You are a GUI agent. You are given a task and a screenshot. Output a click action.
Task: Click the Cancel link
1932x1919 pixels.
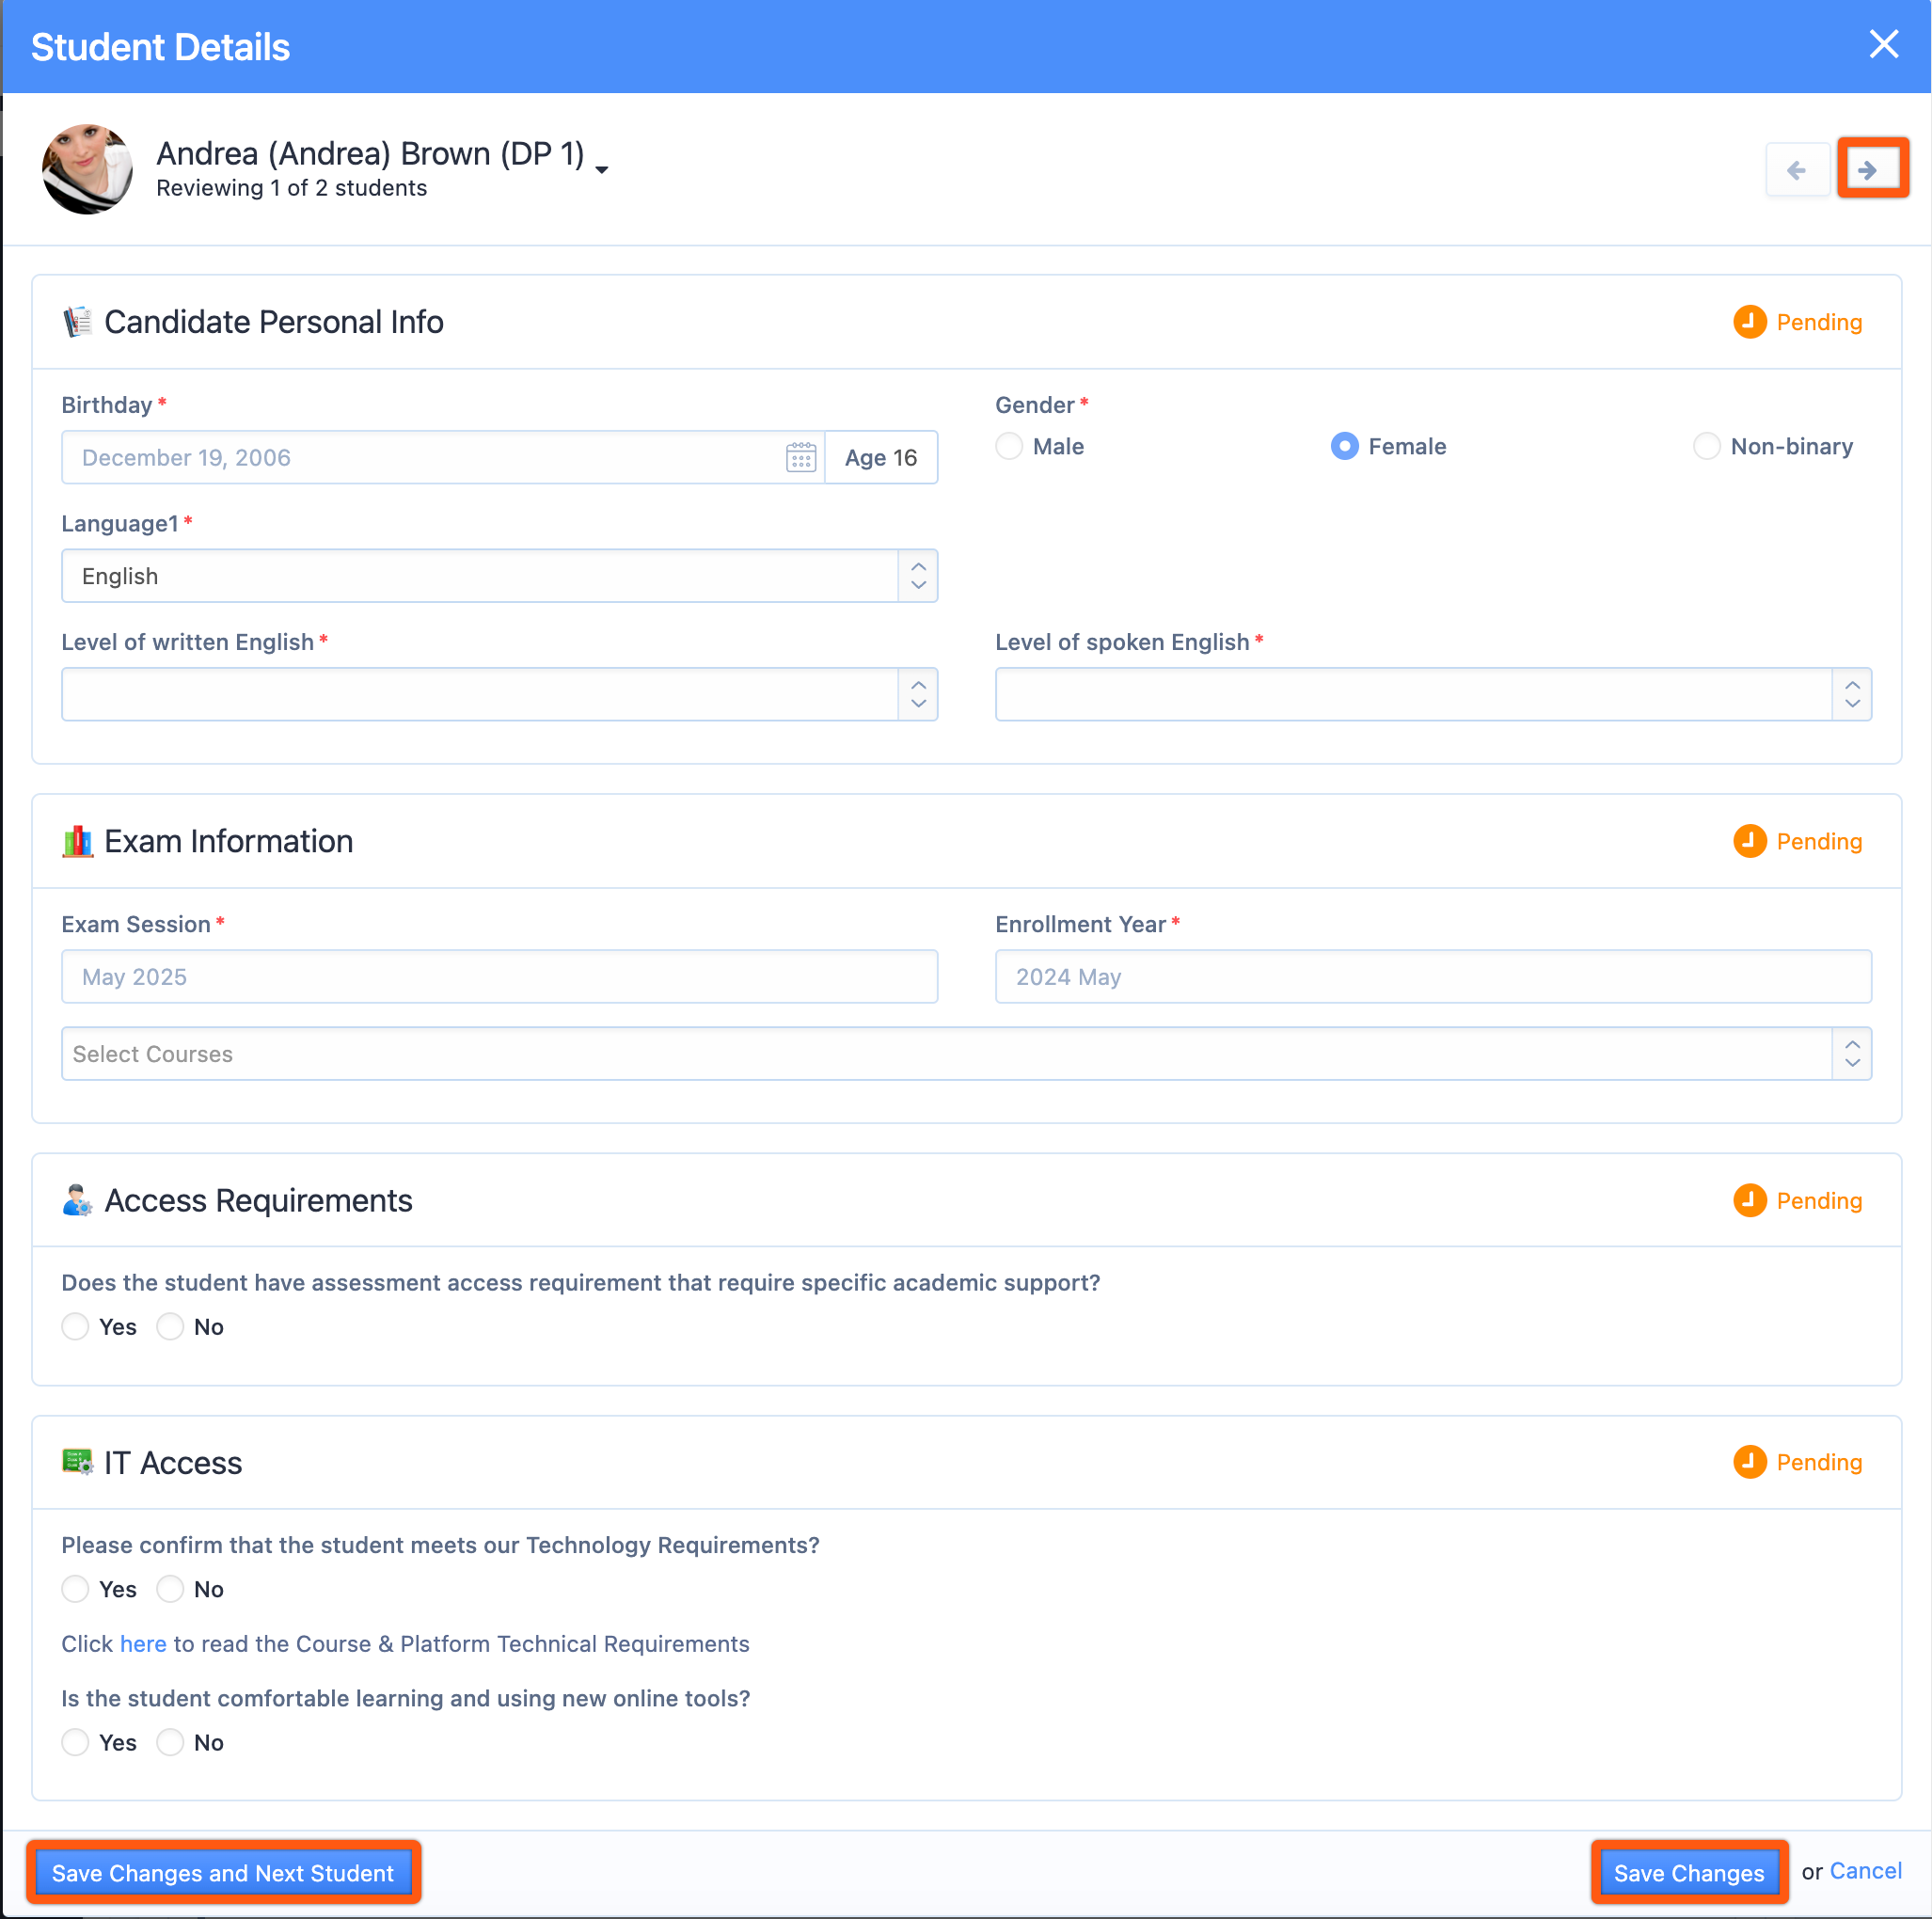(x=1865, y=1871)
